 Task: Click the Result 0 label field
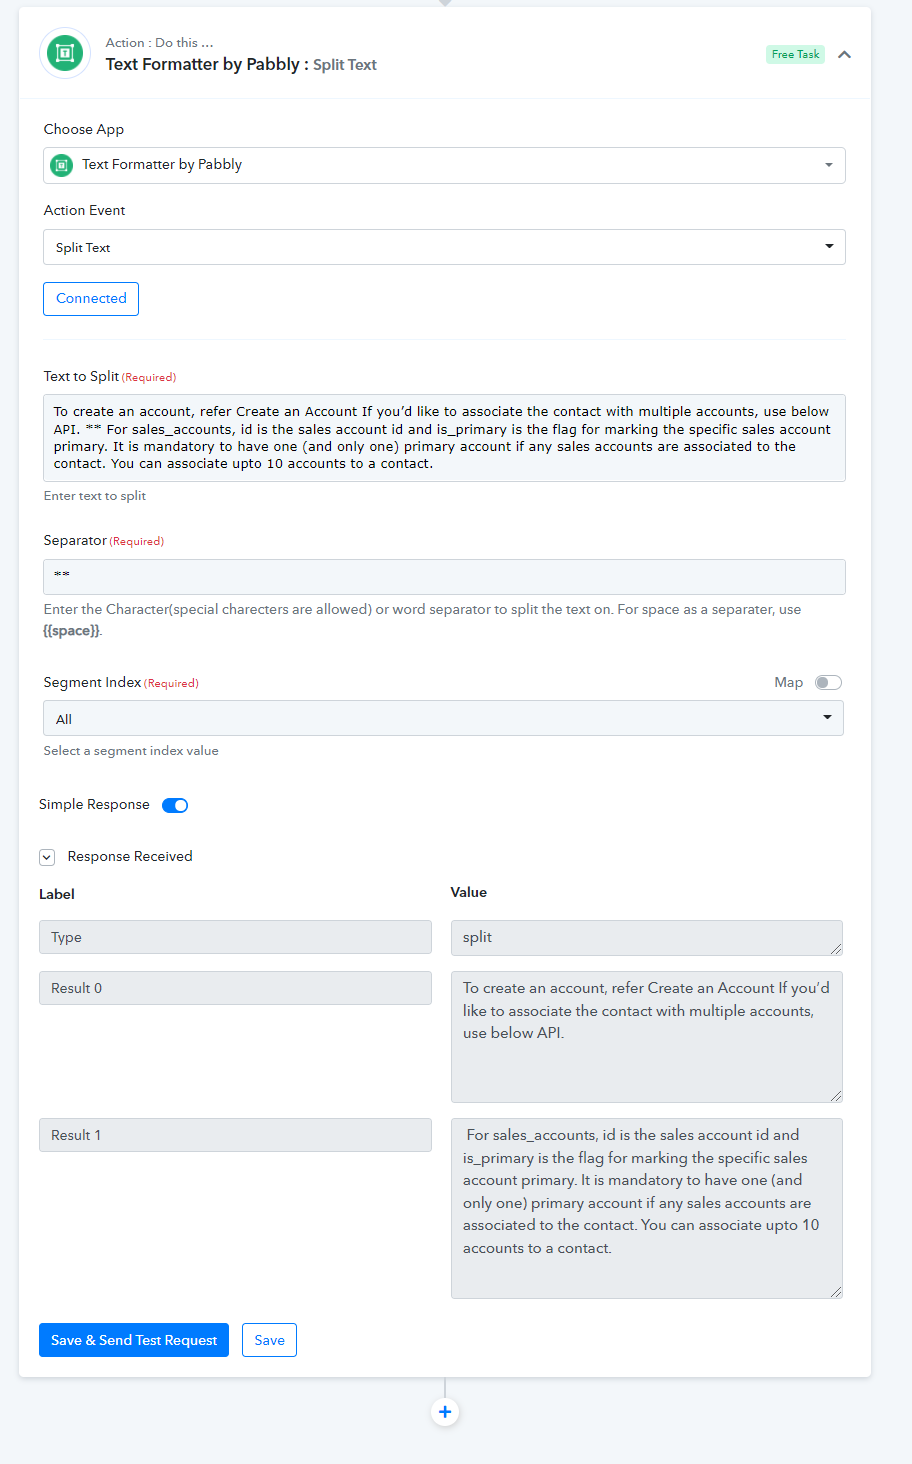(235, 988)
